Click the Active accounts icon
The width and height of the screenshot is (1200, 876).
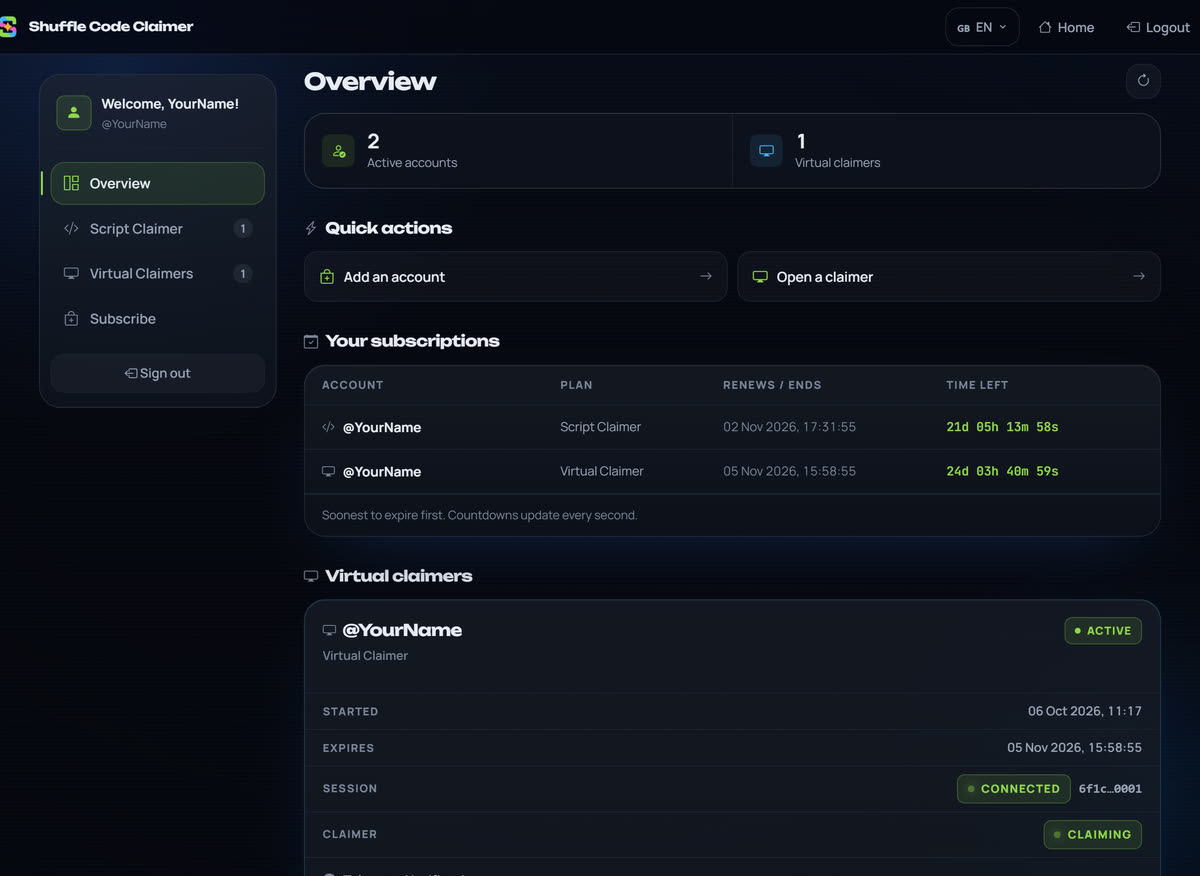338,151
